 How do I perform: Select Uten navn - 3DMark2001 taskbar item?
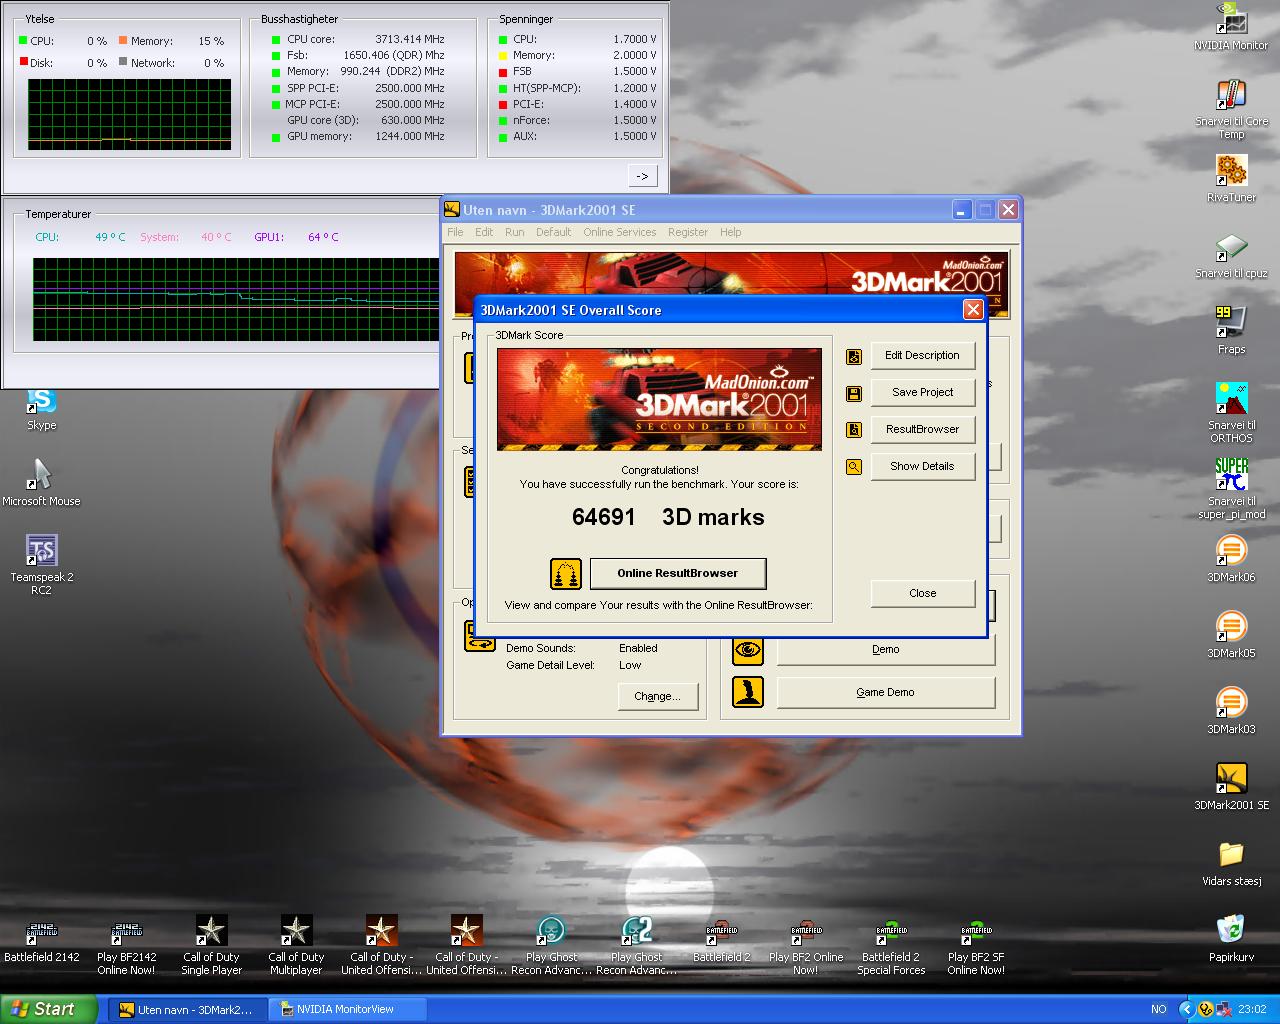click(x=188, y=1009)
